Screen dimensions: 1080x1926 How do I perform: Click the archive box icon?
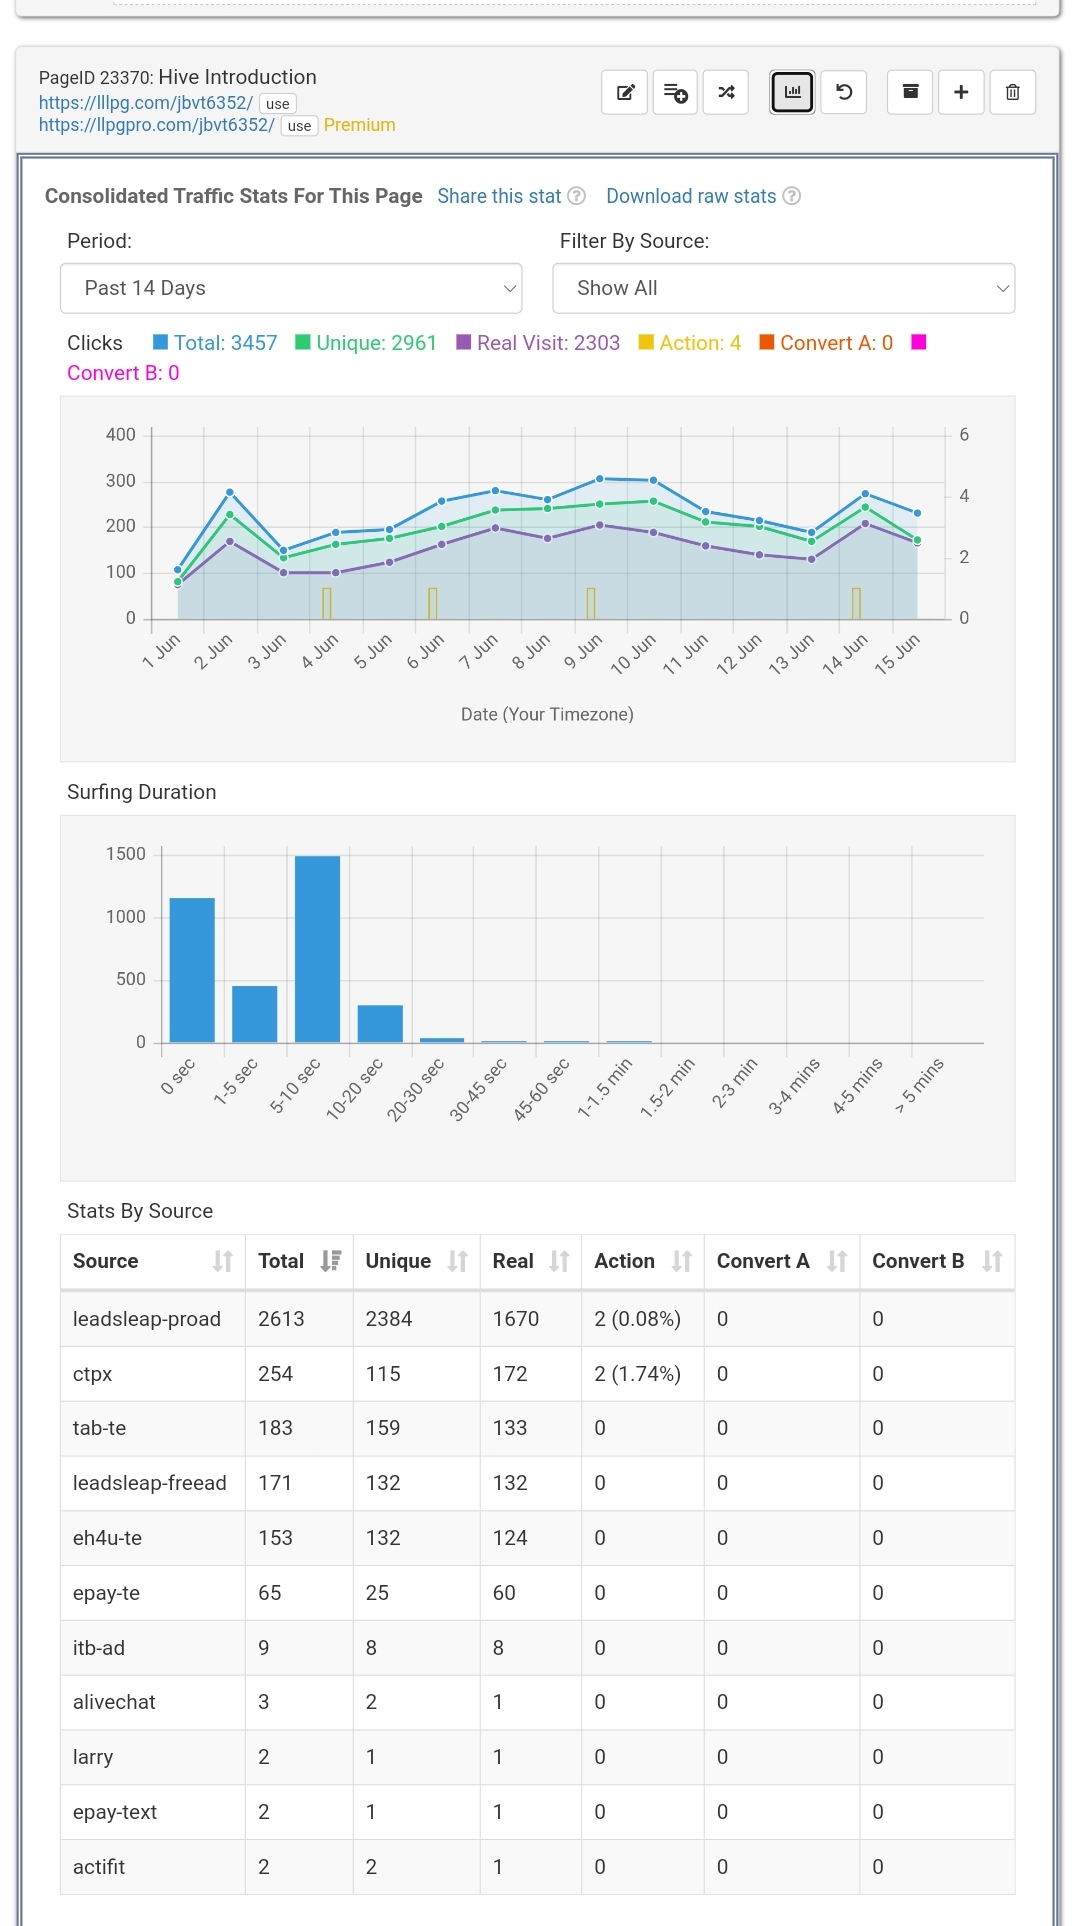(910, 92)
